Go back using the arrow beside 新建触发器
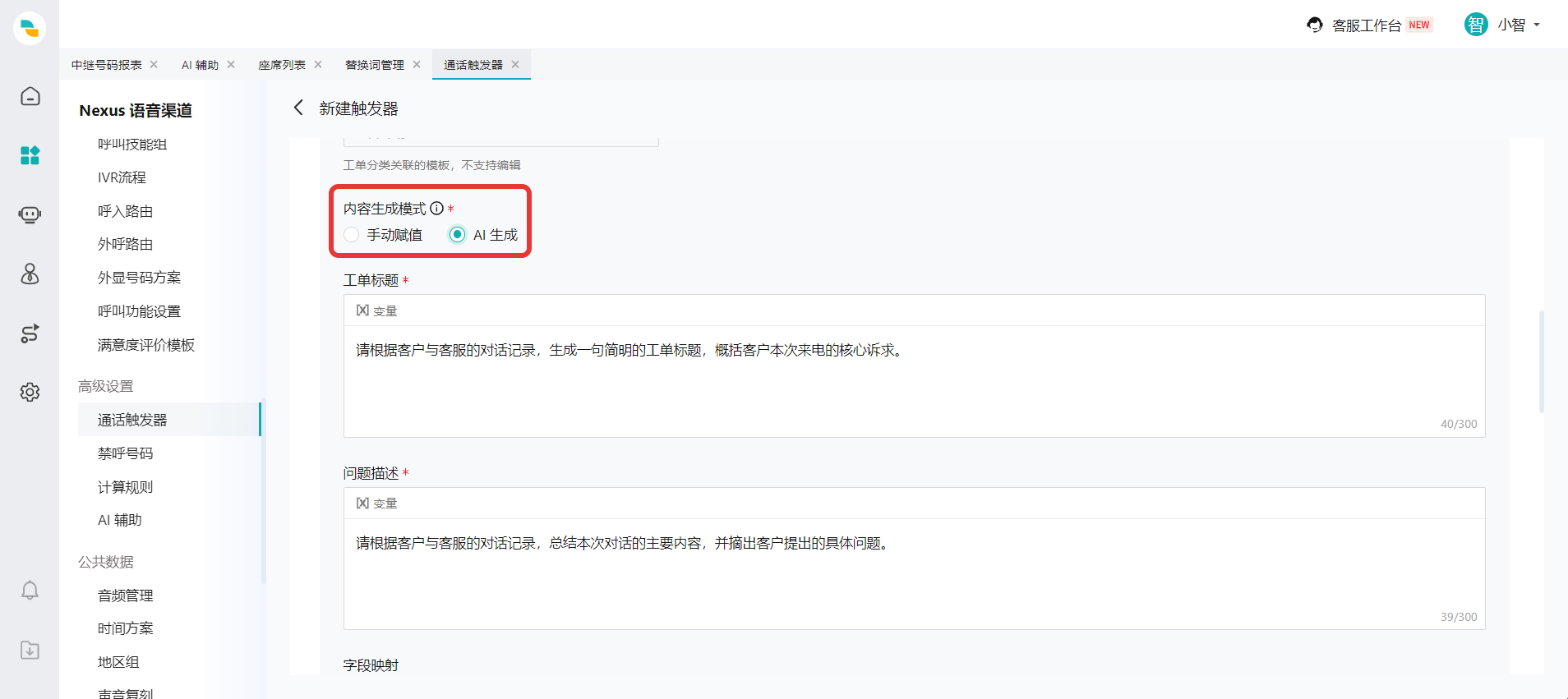 [x=297, y=108]
